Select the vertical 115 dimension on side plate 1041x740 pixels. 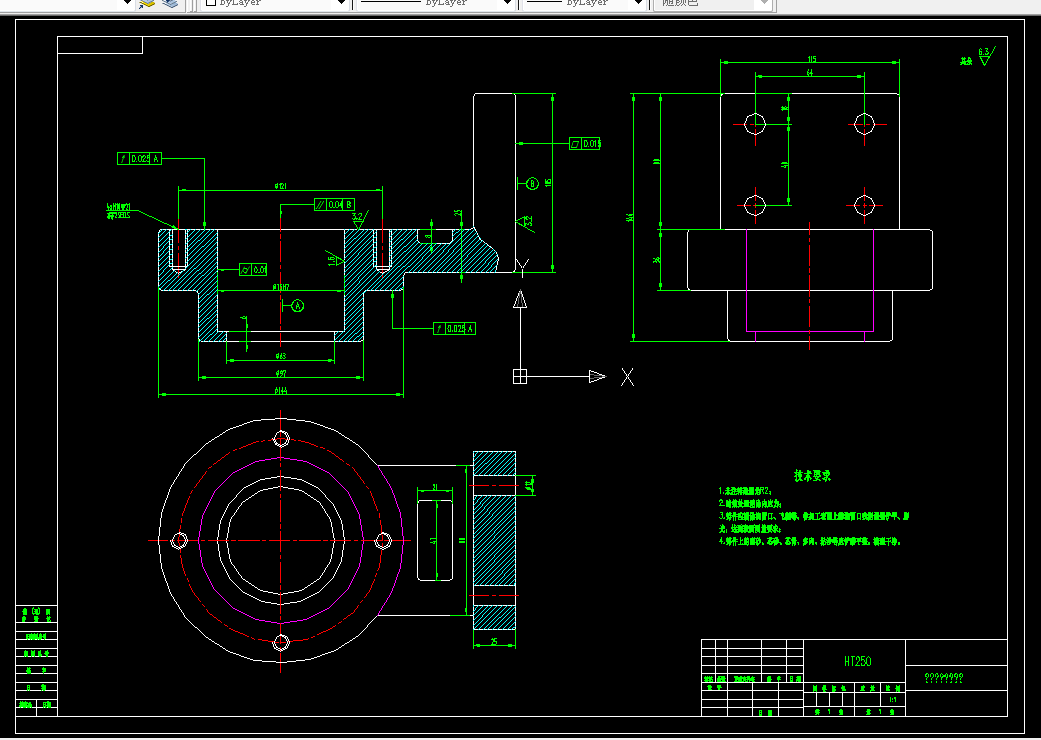point(548,182)
